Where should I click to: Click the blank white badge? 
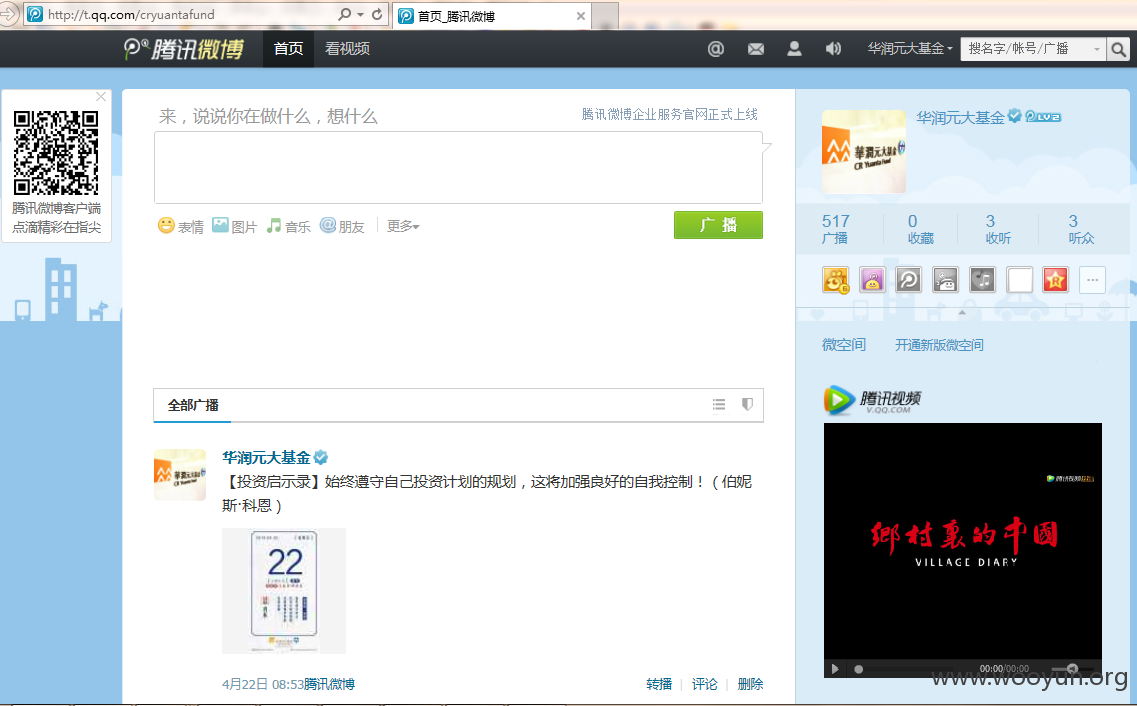[x=1020, y=280]
